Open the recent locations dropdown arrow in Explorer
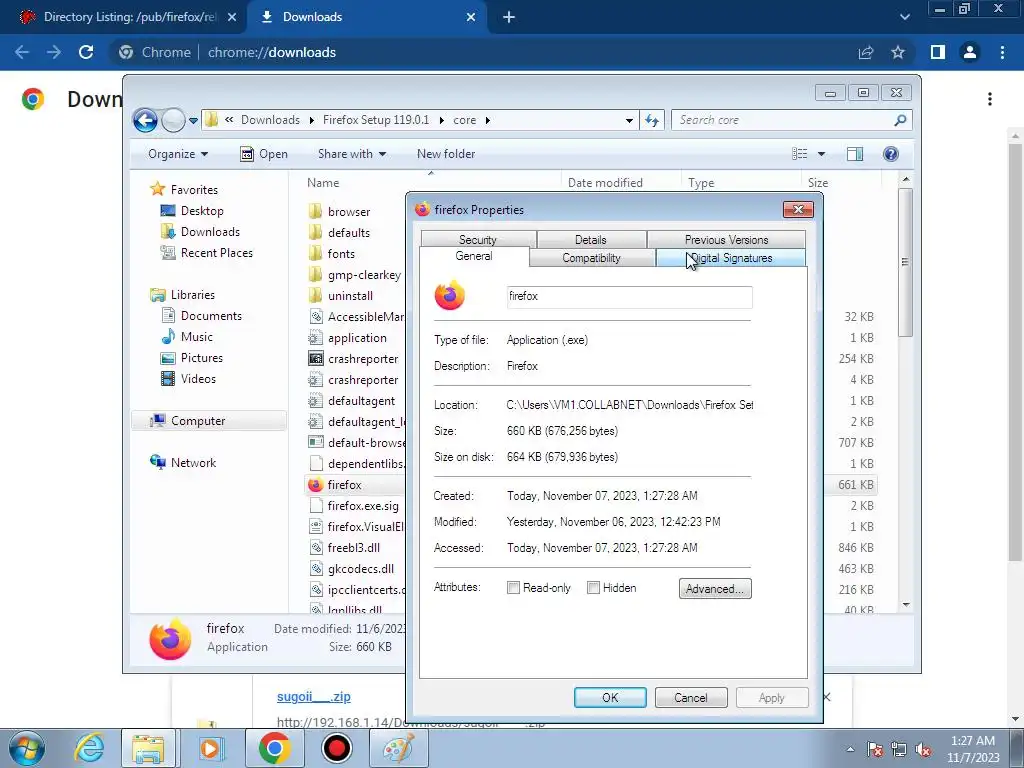The height and width of the screenshot is (768, 1024). pos(193,121)
